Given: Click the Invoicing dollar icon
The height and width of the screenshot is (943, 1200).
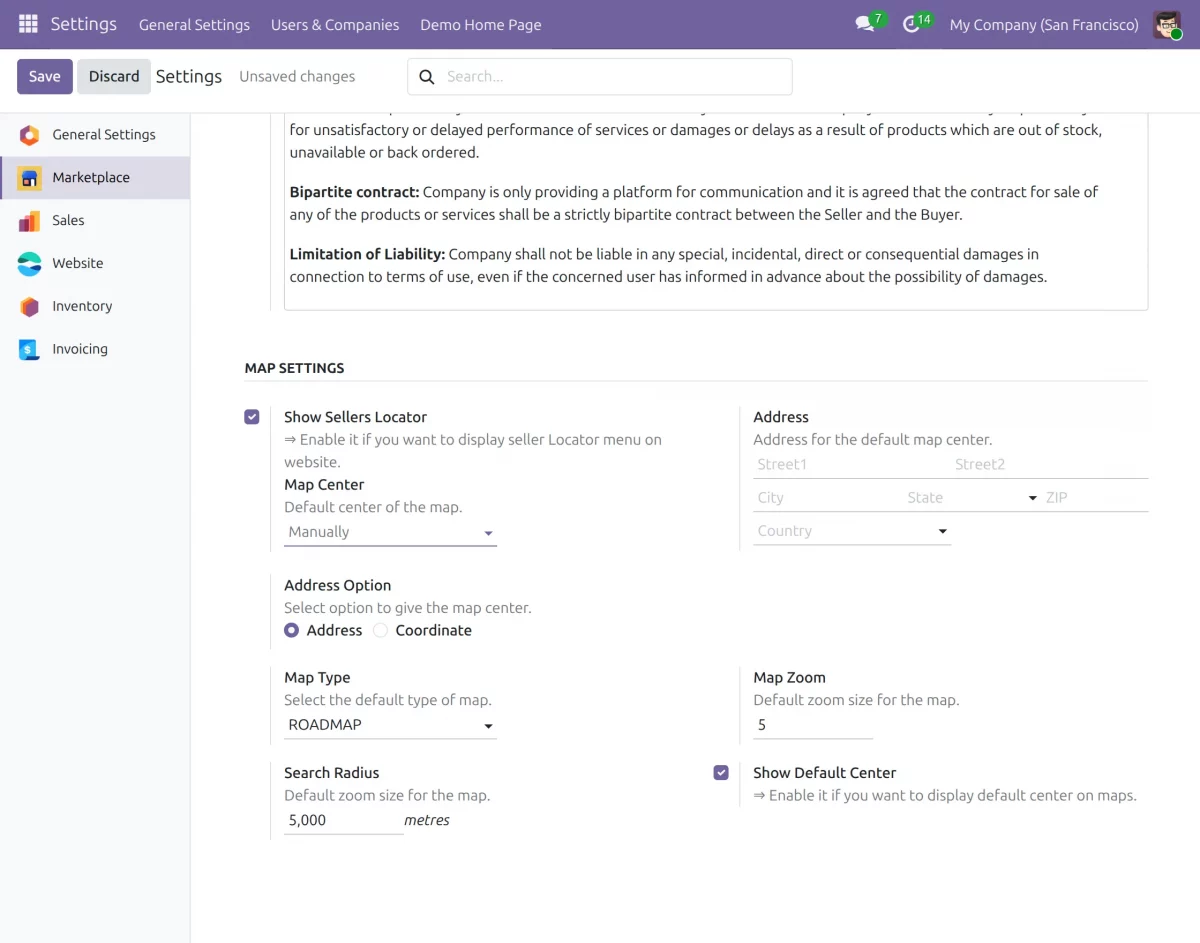Looking at the screenshot, I should tap(29, 350).
